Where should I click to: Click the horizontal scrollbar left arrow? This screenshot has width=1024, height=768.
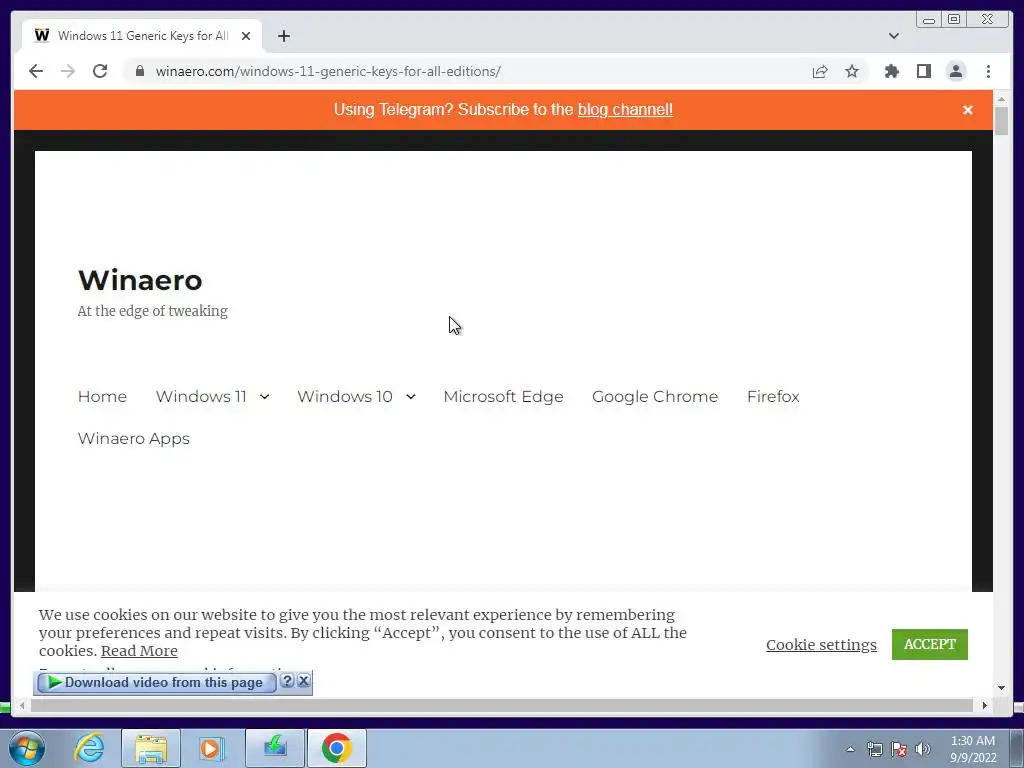pos(22,705)
